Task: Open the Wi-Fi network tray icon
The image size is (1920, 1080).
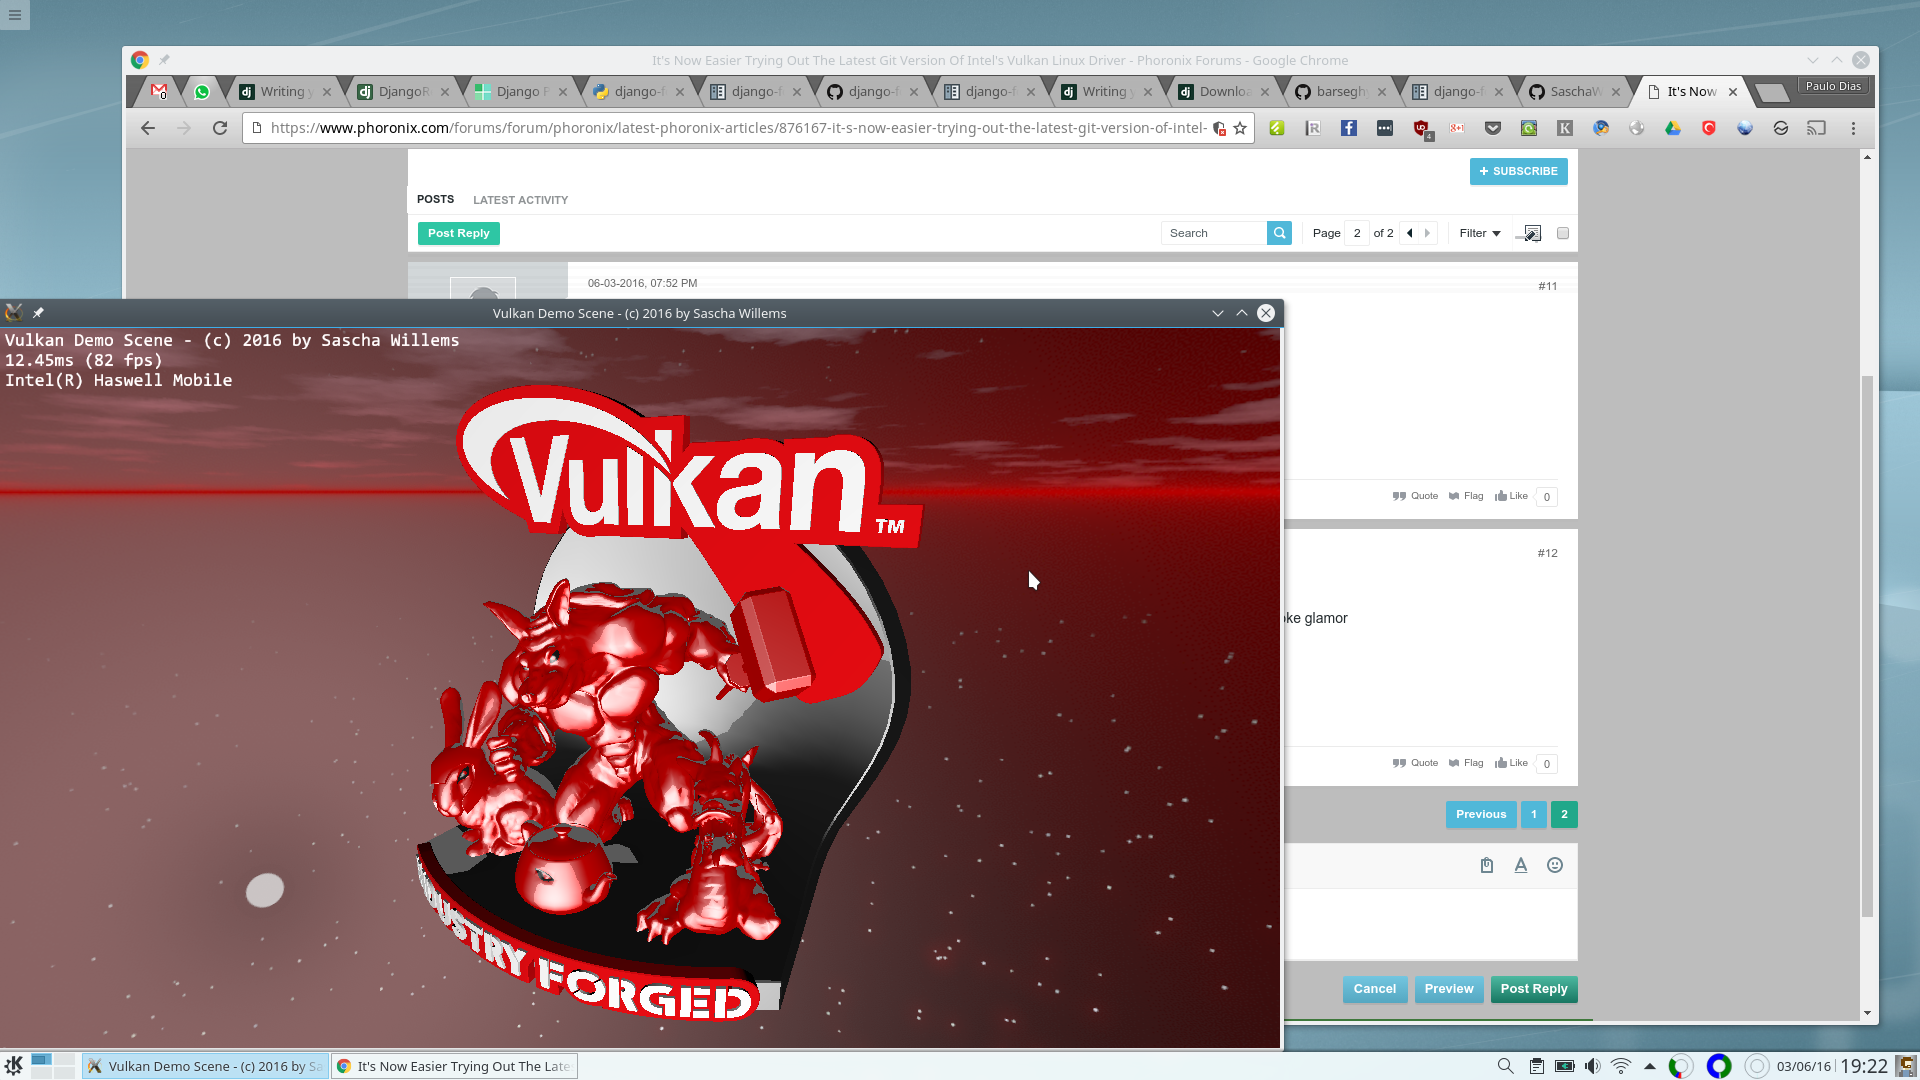Action: tap(1621, 1066)
